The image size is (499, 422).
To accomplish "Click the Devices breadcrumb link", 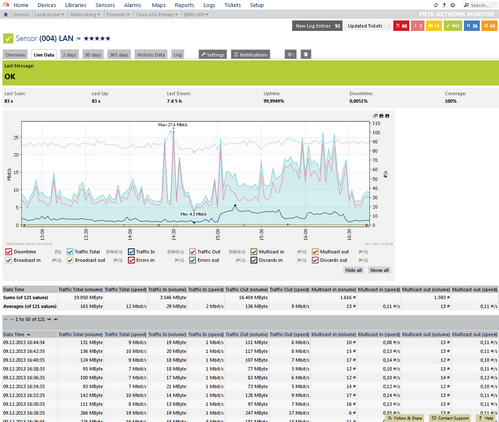I will tap(21, 15).
